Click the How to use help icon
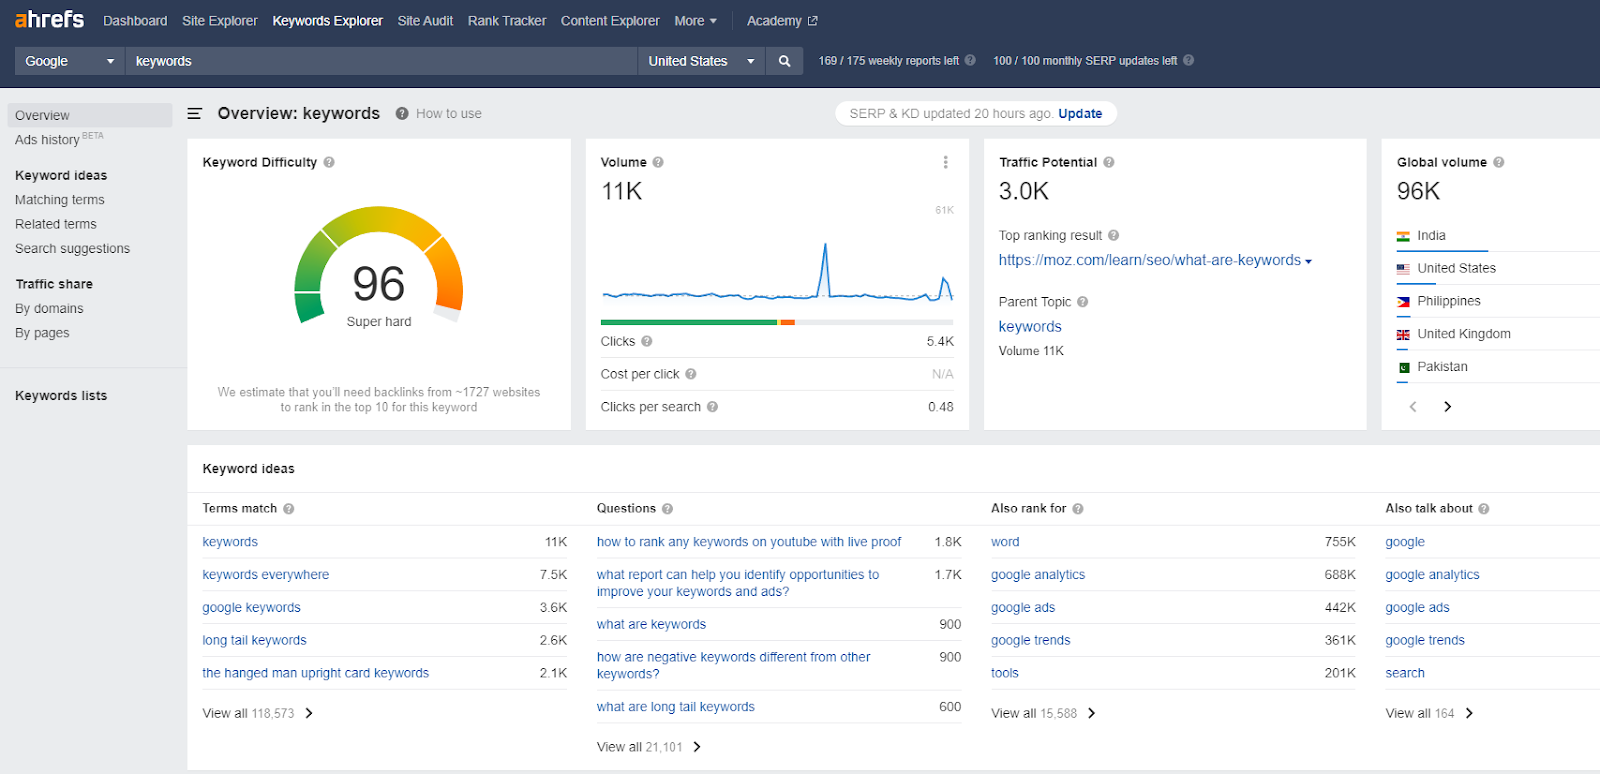Screen dimensions: 1600x774 tap(402, 114)
